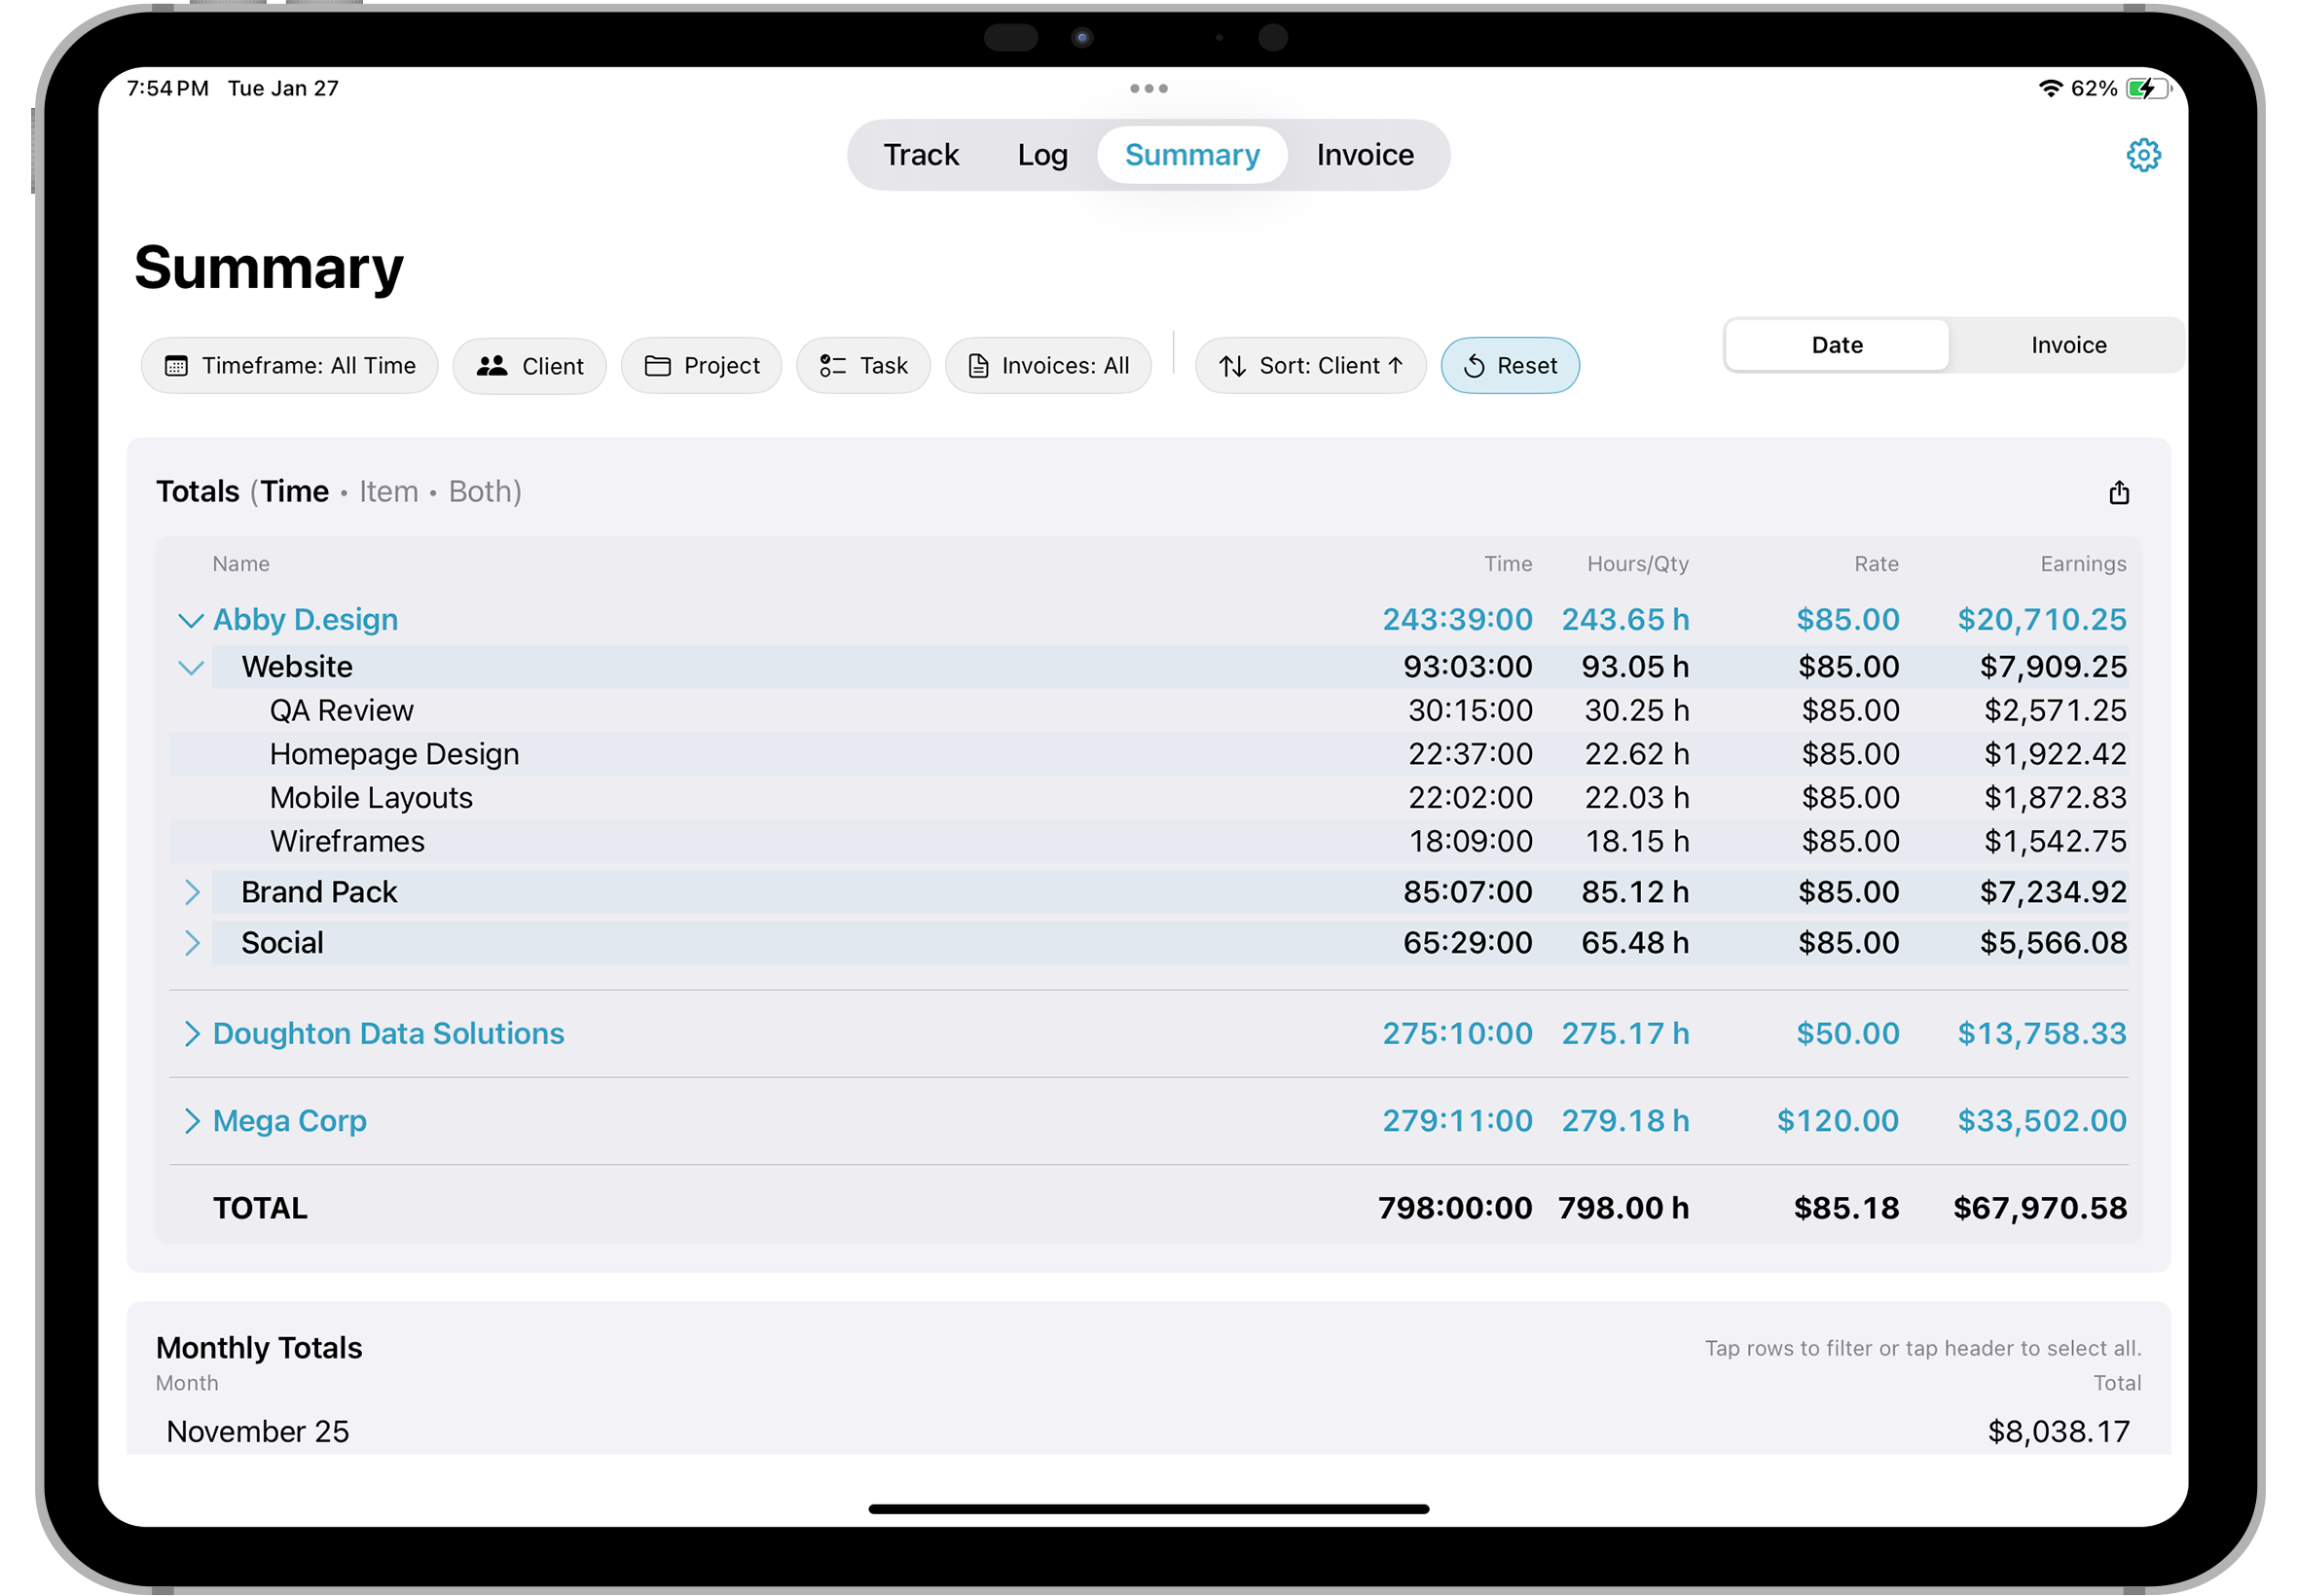Expand the Brand Pack project
Screen dimensions: 2297x1596
(x=191, y=892)
